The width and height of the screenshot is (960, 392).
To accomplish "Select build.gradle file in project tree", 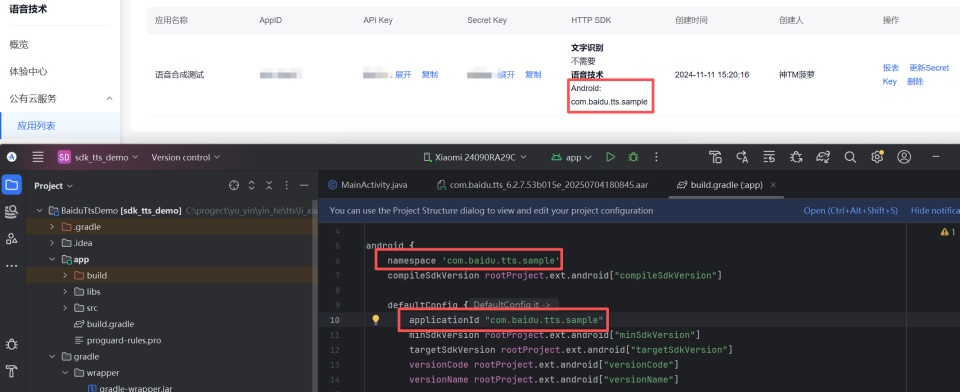I will [x=103, y=324].
